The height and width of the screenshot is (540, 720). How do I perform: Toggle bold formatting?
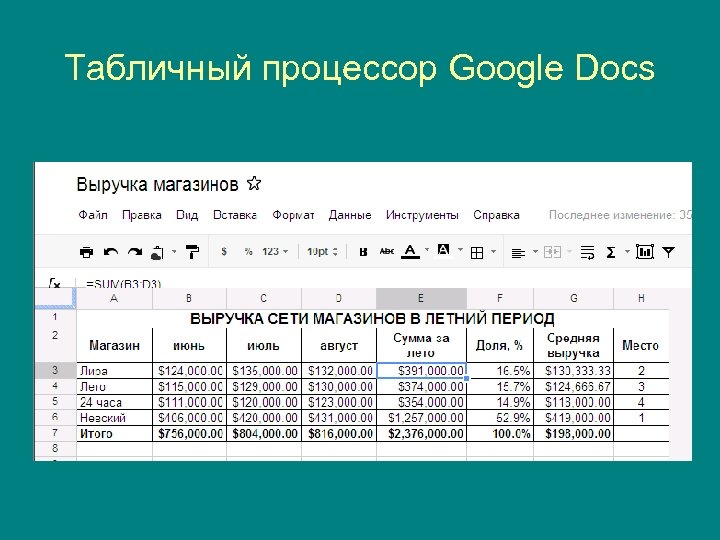363,252
